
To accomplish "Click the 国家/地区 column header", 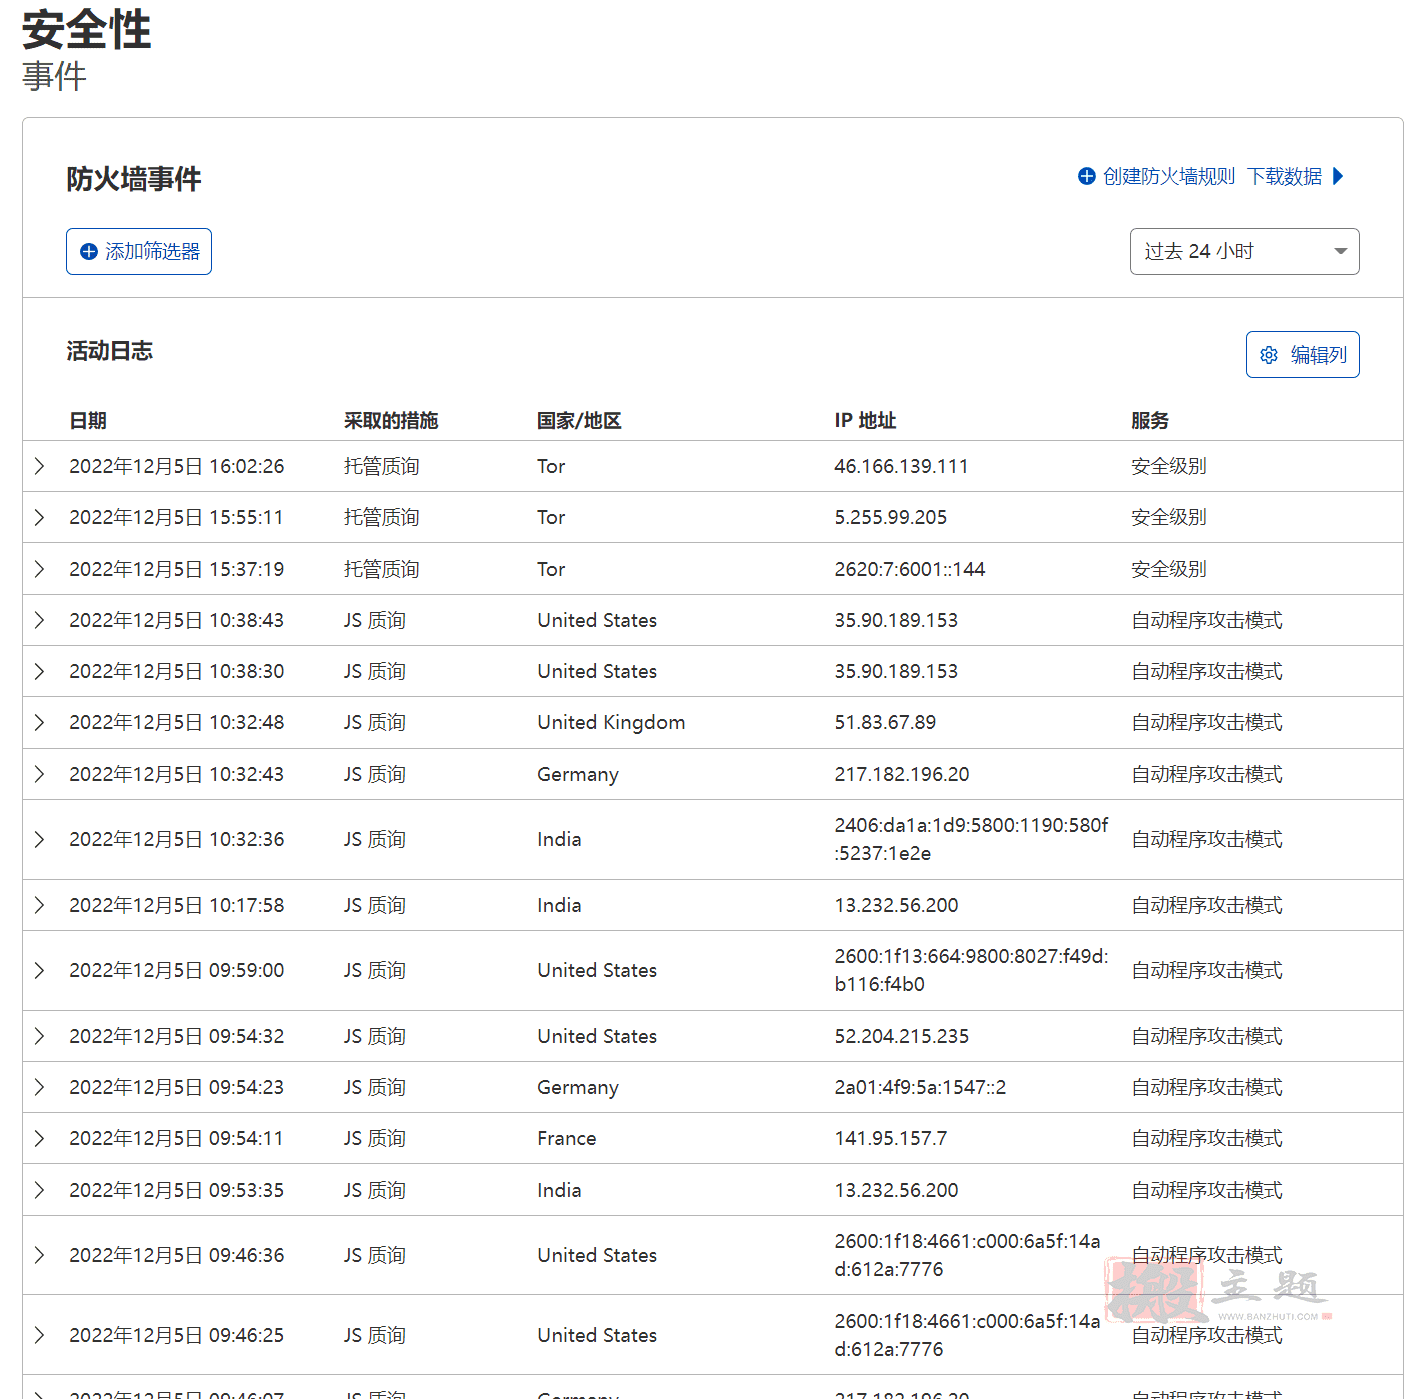I will pyautogui.click(x=579, y=421).
